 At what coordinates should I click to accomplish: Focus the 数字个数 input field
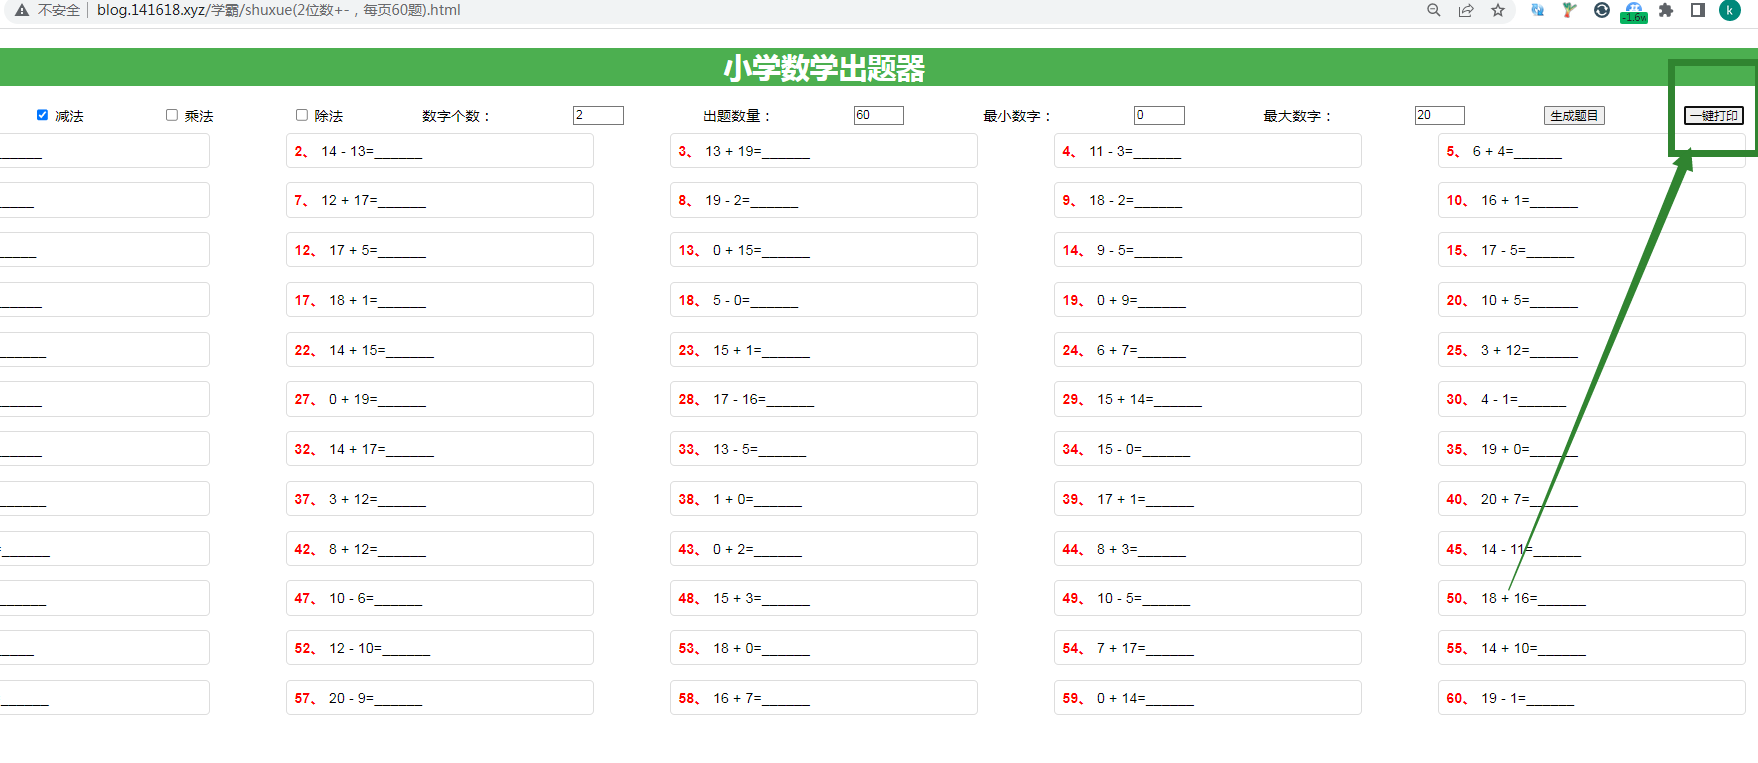pos(598,115)
